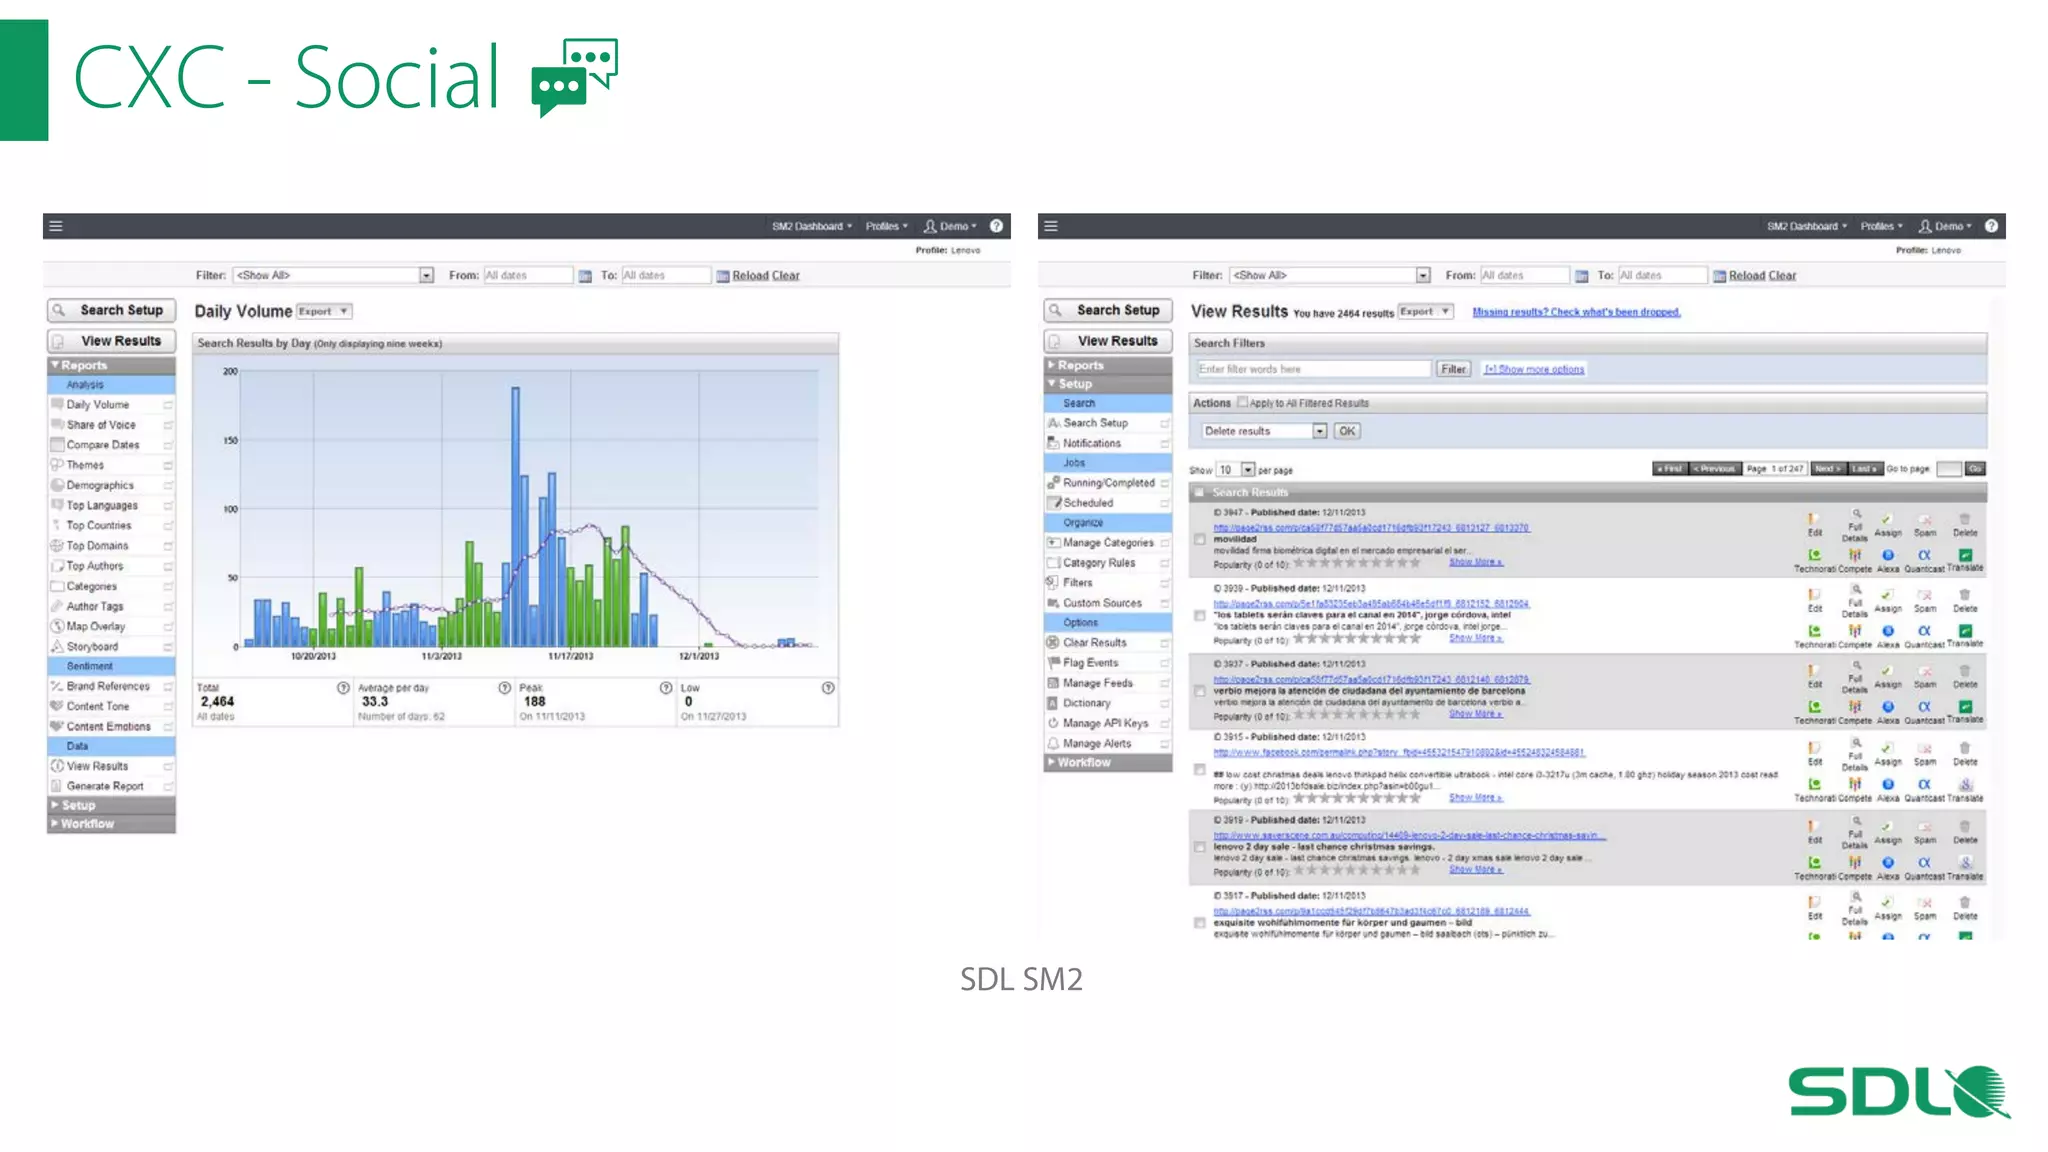Tick checkbox for result ID 3947

1200,539
